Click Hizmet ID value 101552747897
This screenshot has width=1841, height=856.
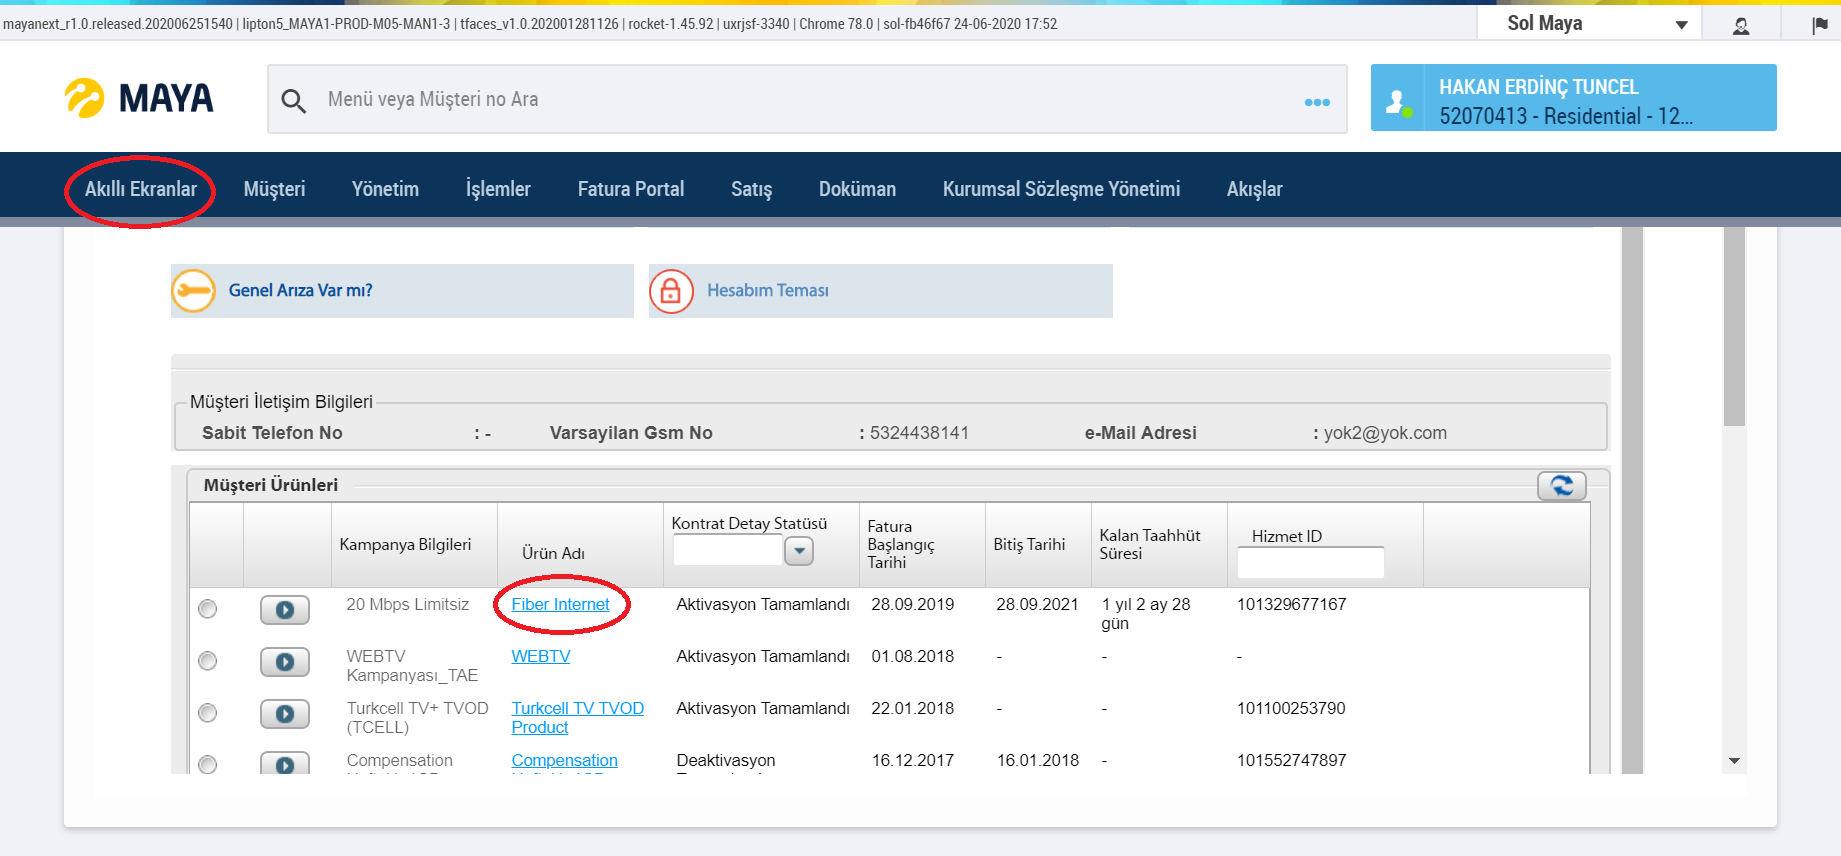(x=1291, y=761)
